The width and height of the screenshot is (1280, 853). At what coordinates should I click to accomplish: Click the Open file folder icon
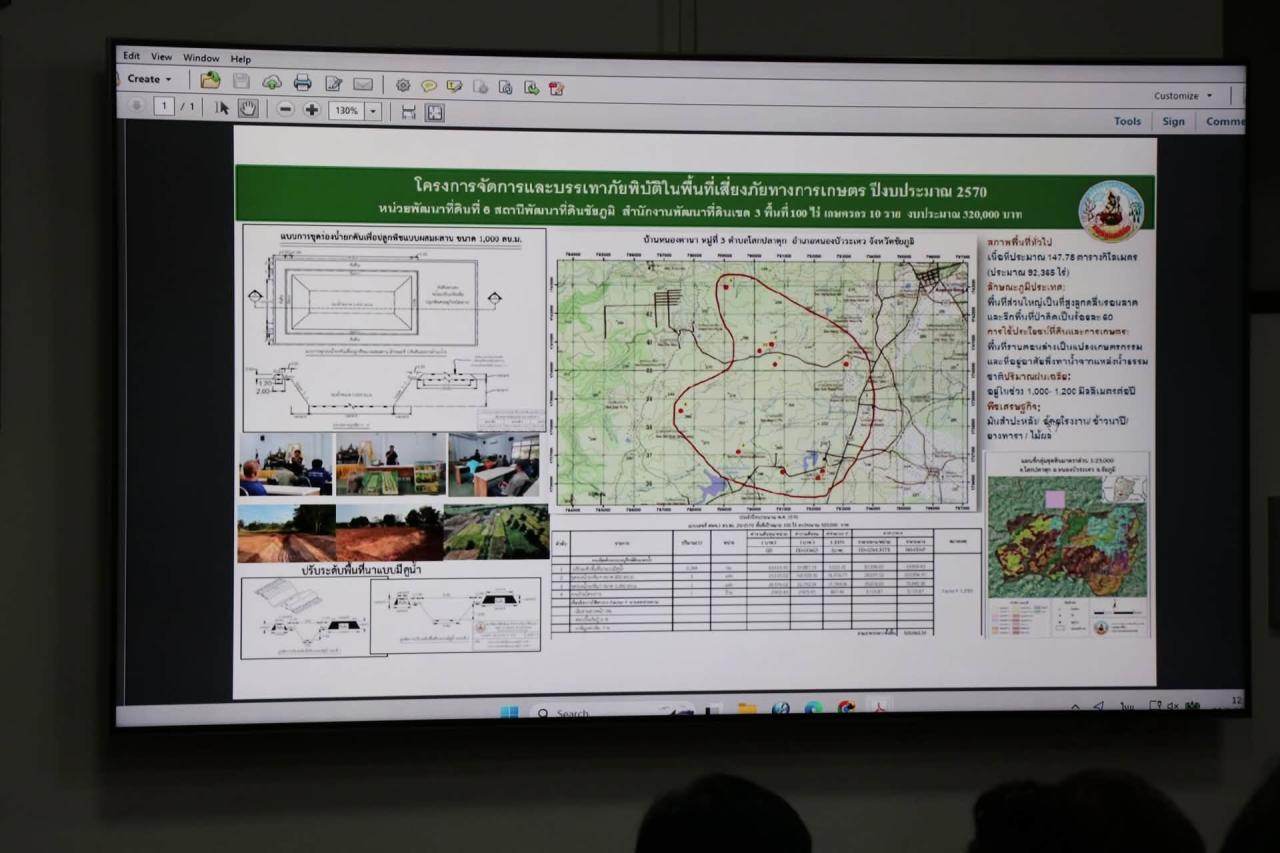(210, 80)
